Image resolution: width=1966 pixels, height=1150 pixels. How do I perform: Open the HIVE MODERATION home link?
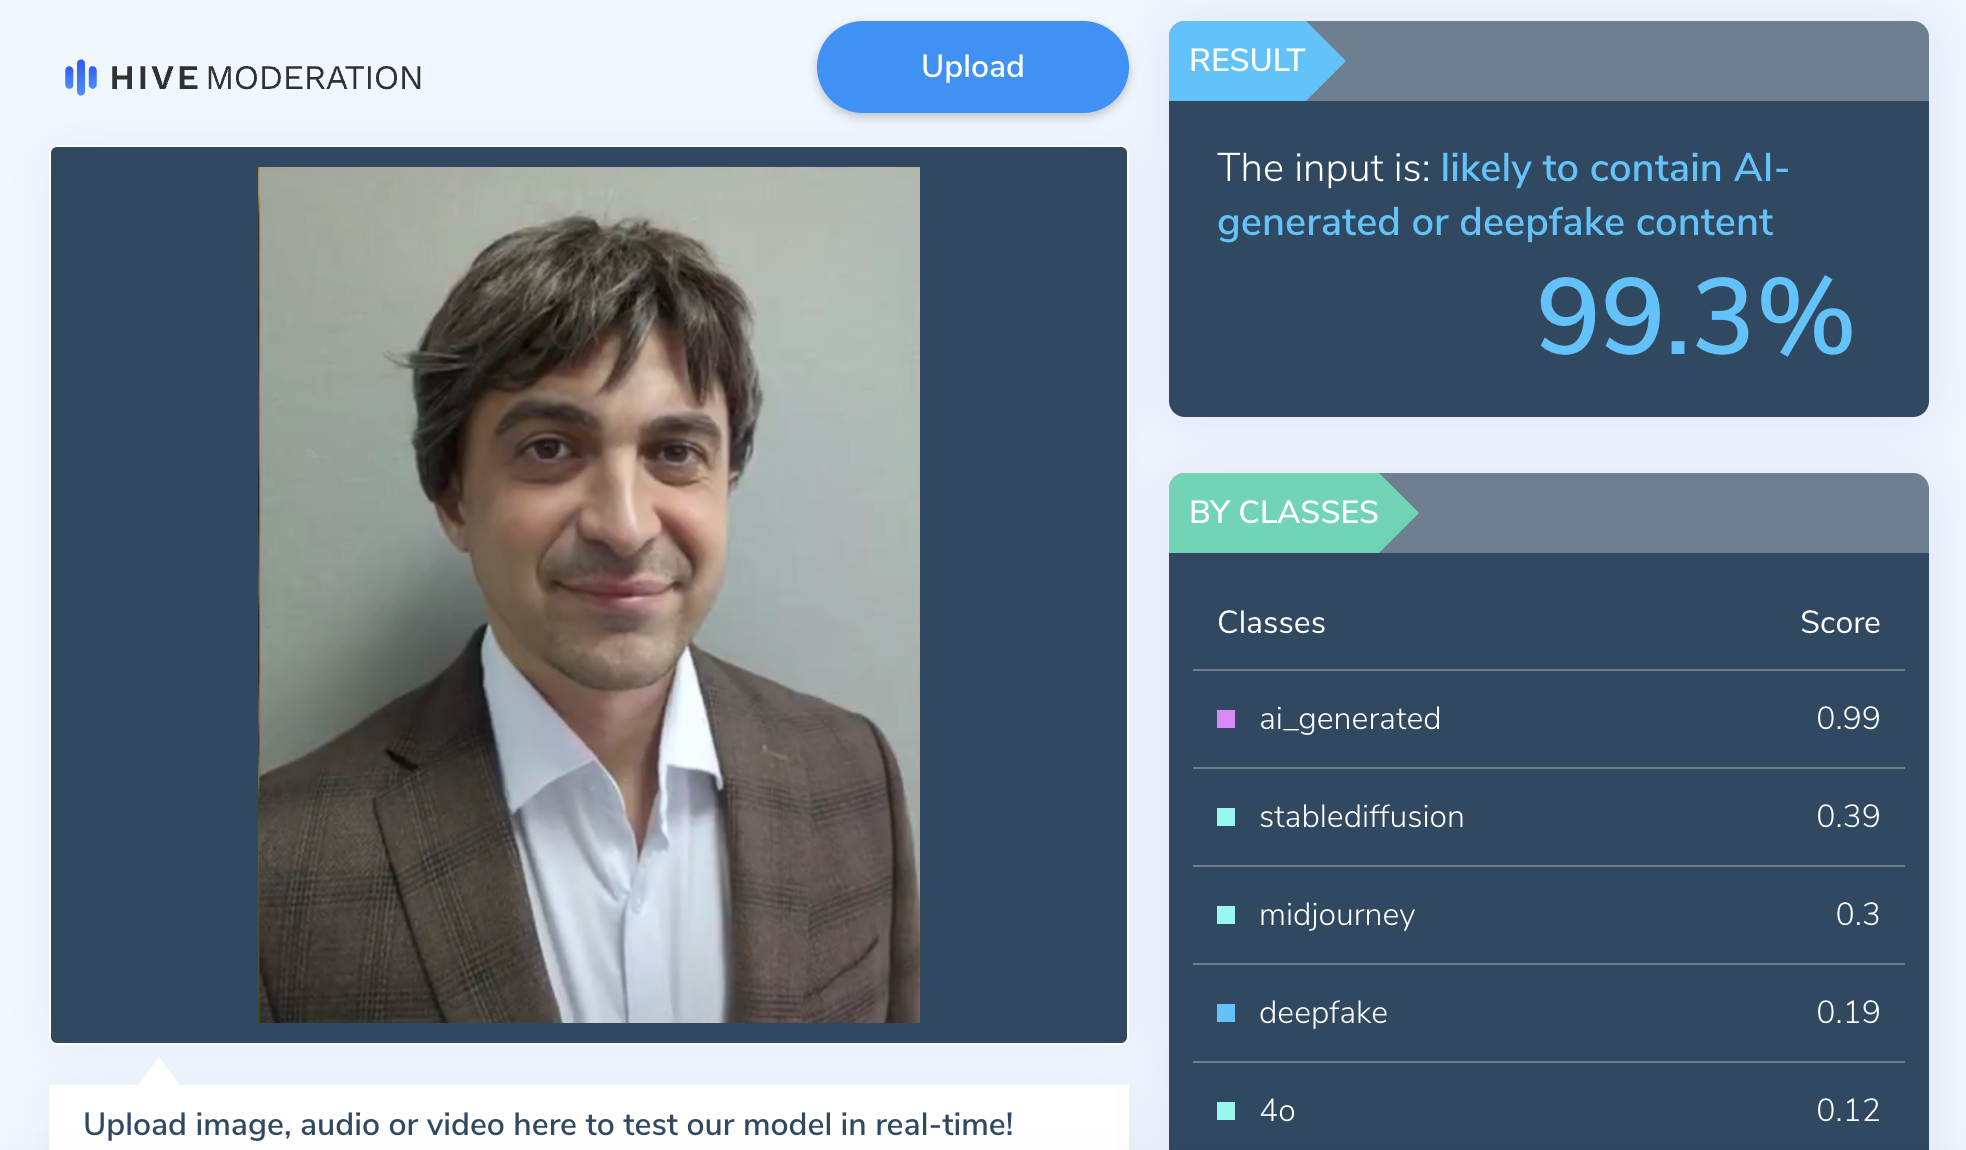point(243,77)
